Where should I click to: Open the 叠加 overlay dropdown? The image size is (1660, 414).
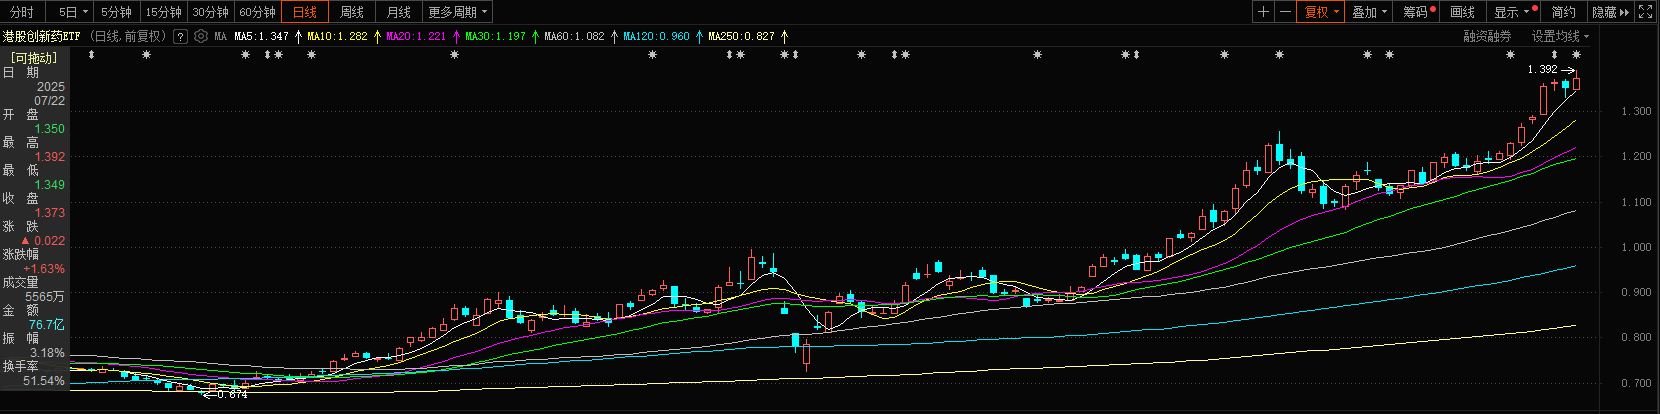(x=1369, y=12)
